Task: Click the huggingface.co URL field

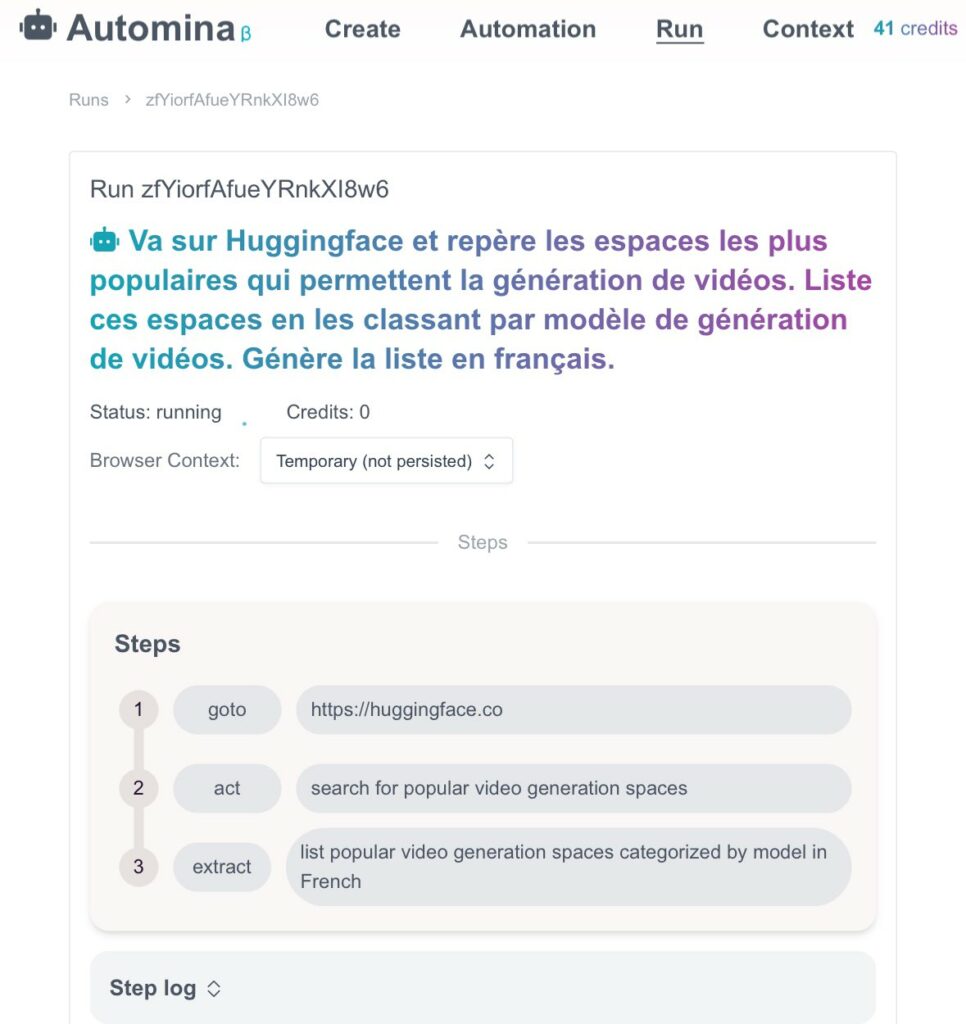Action: (x=573, y=710)
